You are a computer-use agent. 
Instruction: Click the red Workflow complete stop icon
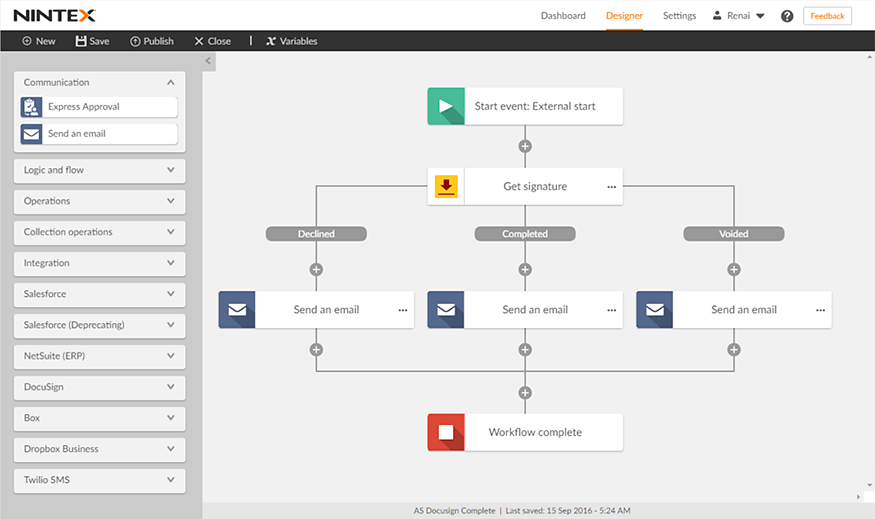point(446,433)
